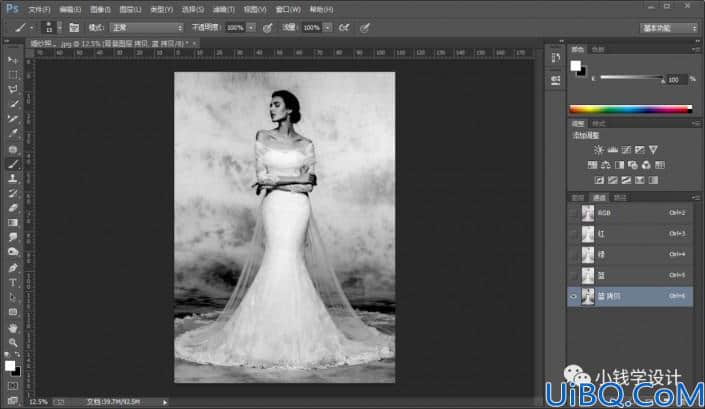The image size is (705, 409).
Task: Show the Green (绿) channel visibility
Action: (573, 254)
